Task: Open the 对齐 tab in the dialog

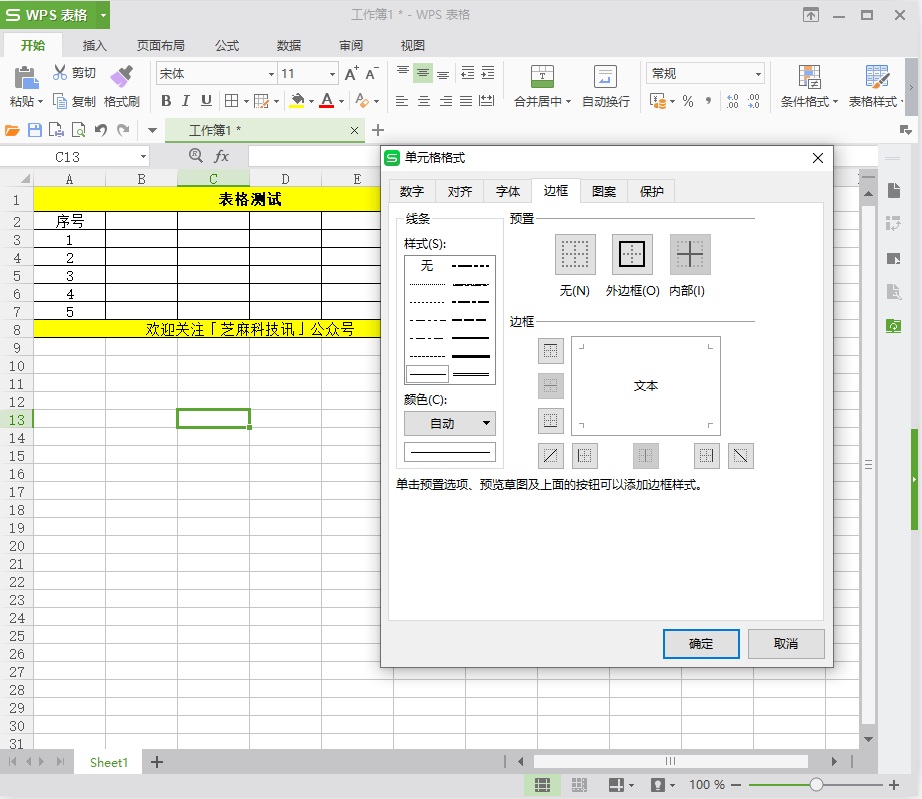Action: point(460,191)
